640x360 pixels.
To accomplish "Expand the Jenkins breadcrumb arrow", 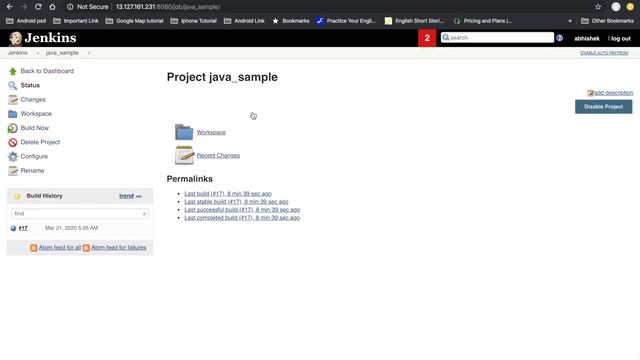I will (38, 53).
